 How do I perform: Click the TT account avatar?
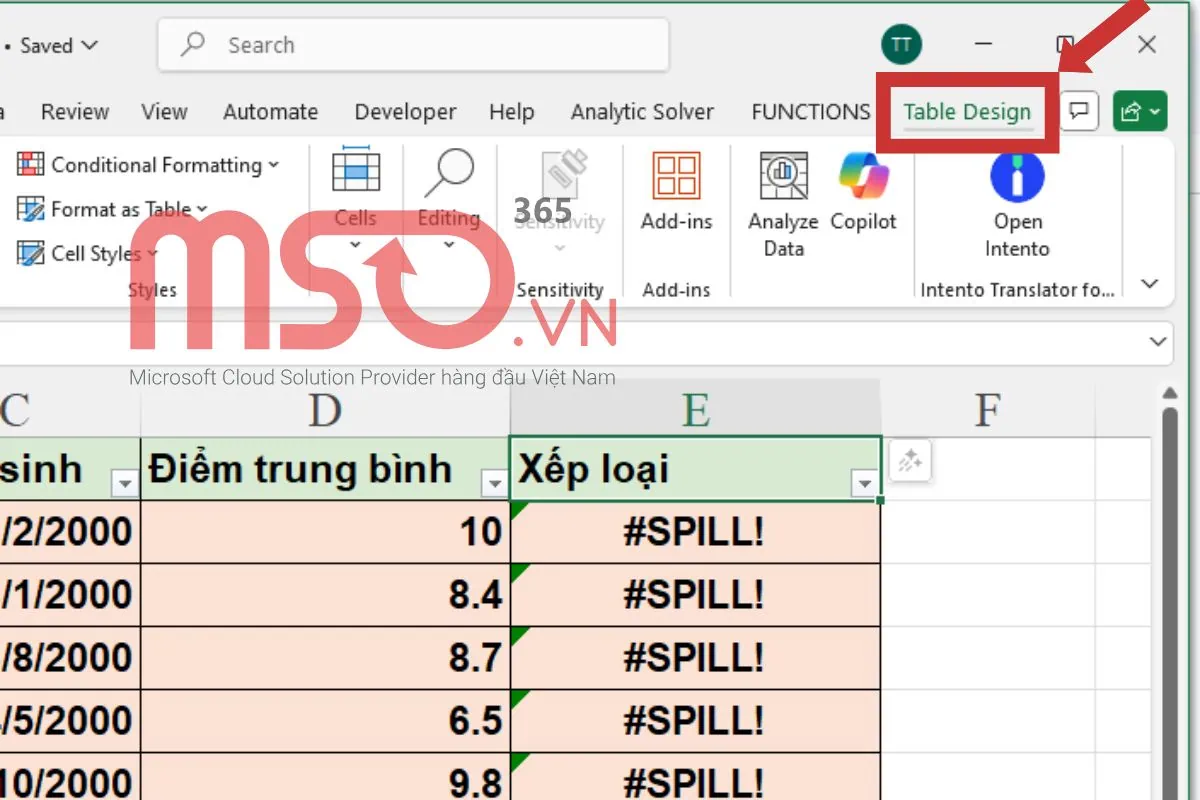click(x=901, y=44)
